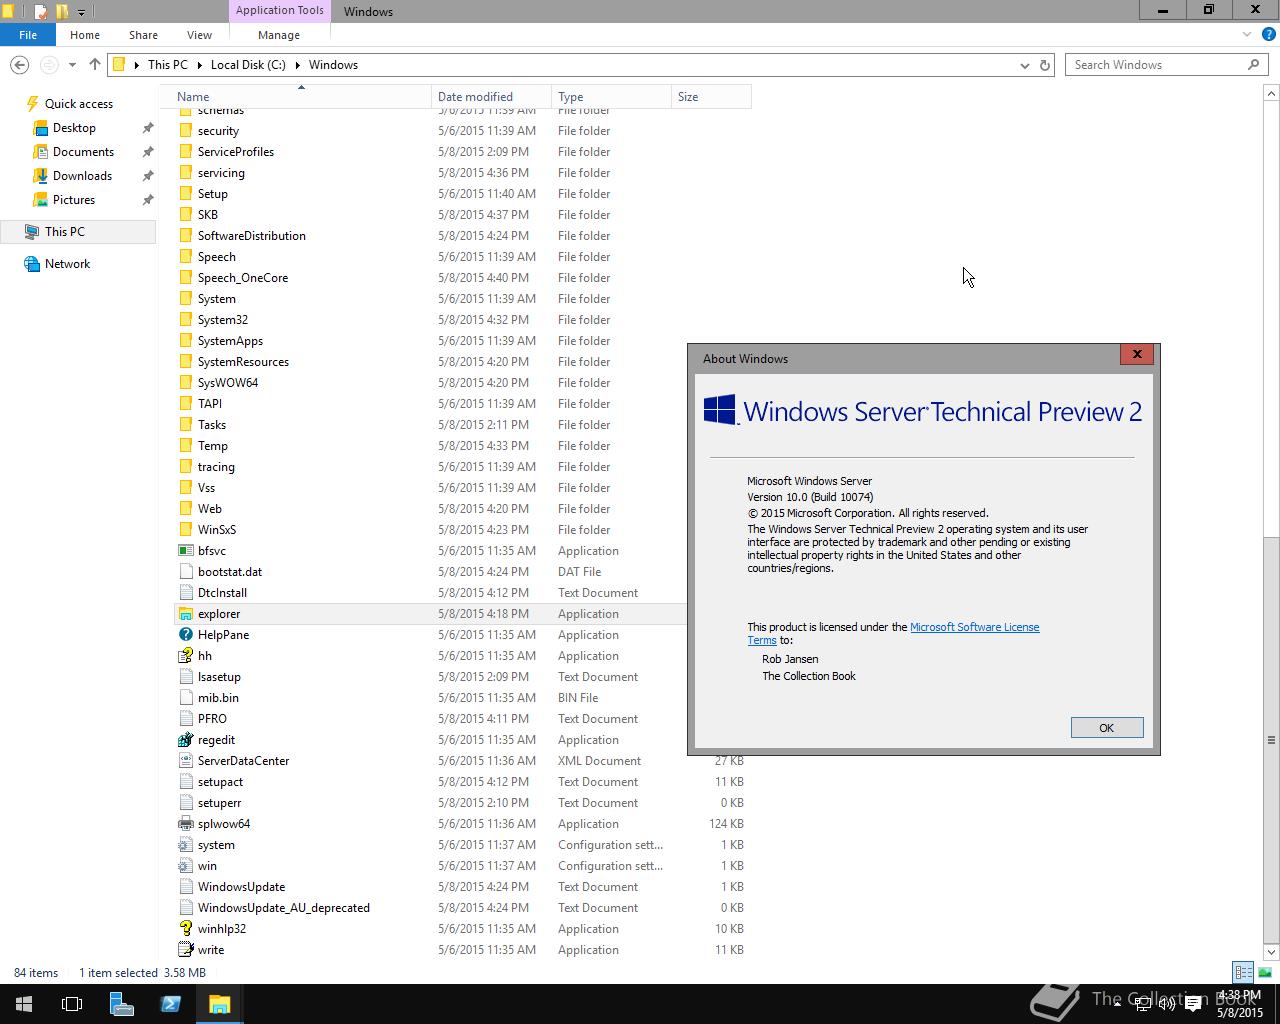Open Task View on taskbar
This screenshot has height=1024, width=1280.
click(72, 1004)
